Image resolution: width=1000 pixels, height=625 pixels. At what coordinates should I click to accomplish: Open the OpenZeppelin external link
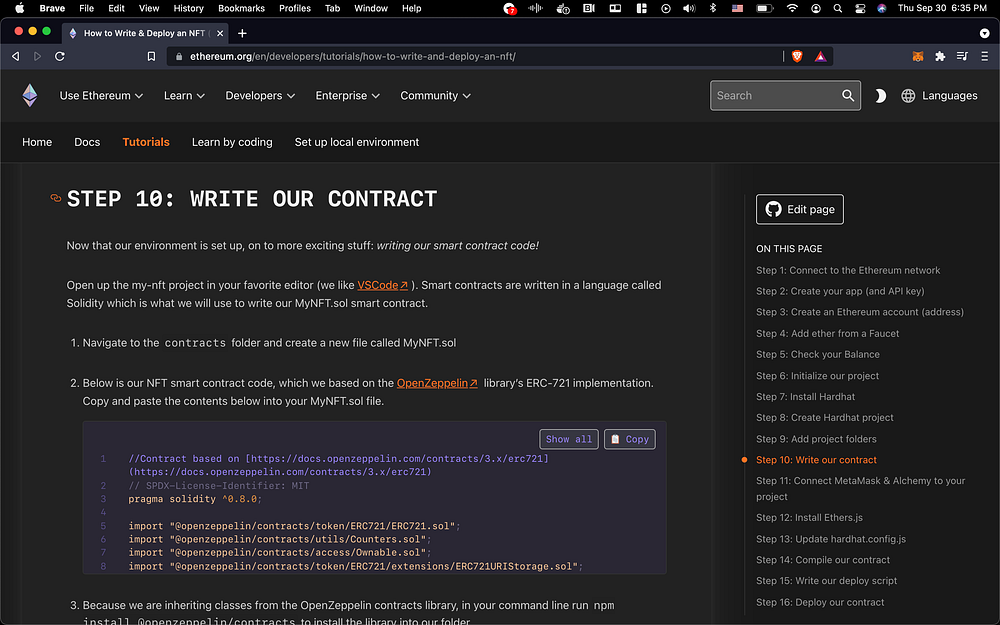(437, 383)
